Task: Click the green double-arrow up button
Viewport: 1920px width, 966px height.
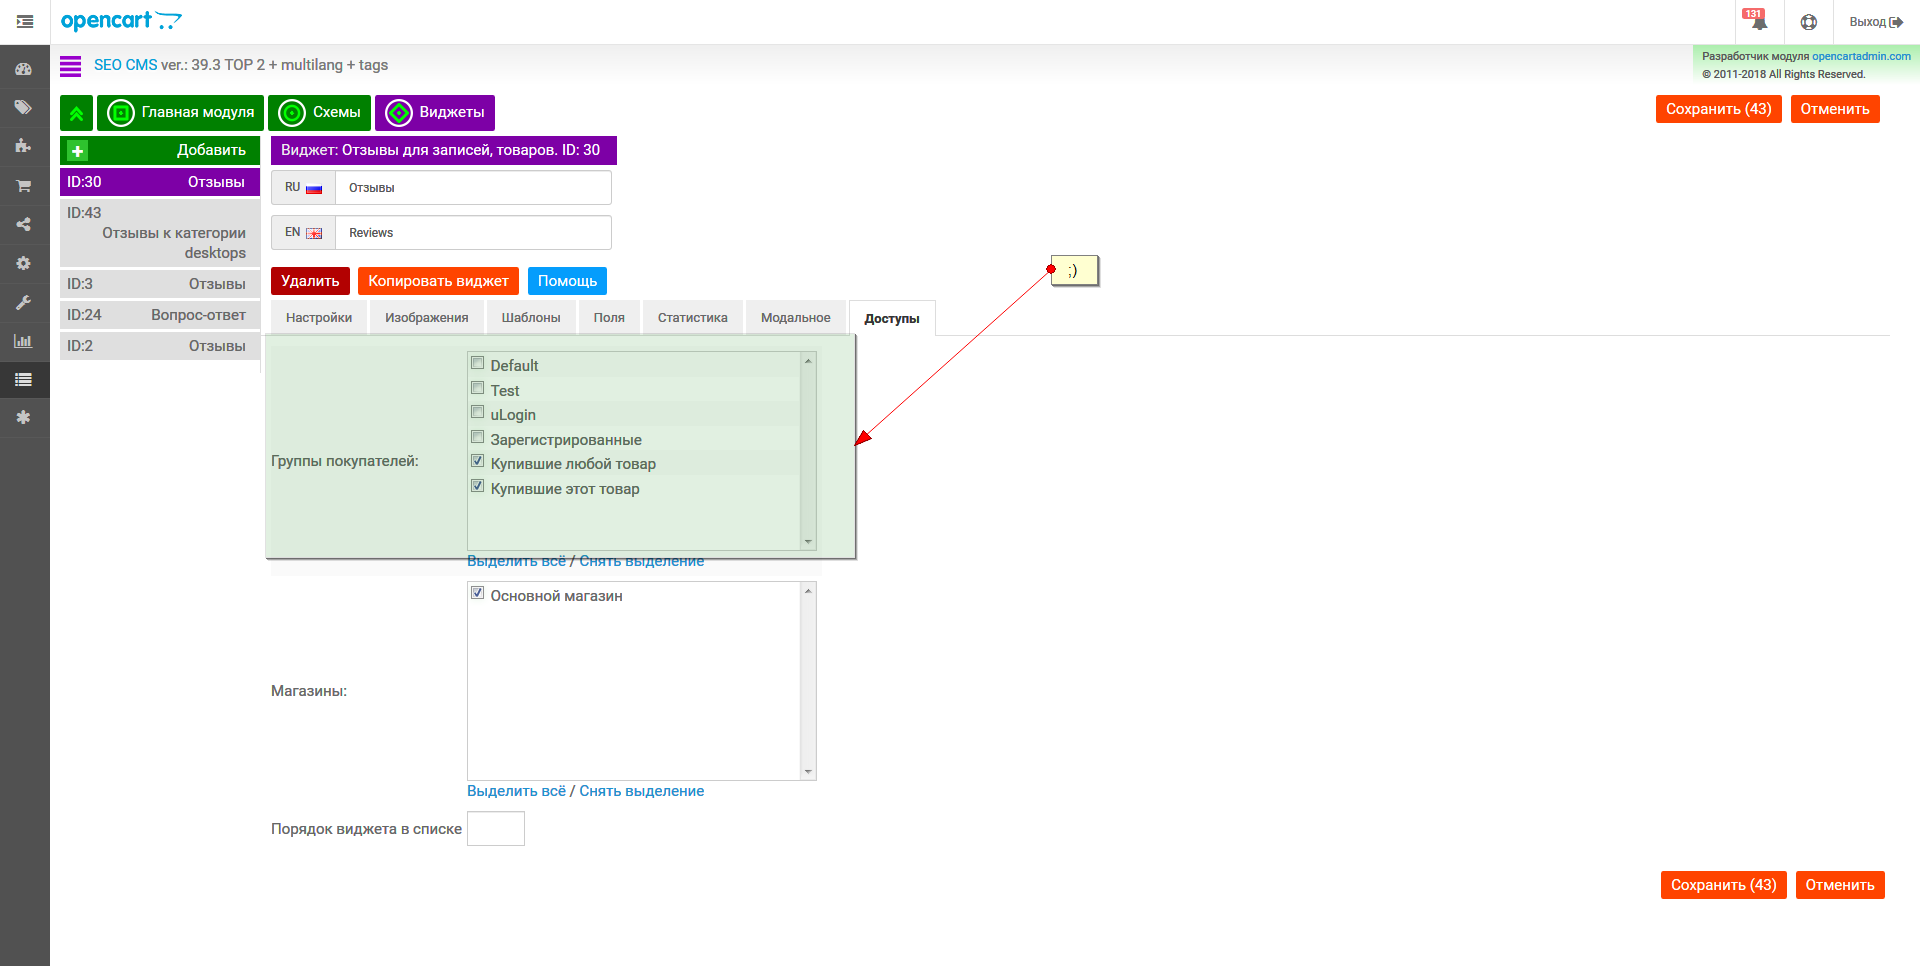Action: [x=77, y=113]
